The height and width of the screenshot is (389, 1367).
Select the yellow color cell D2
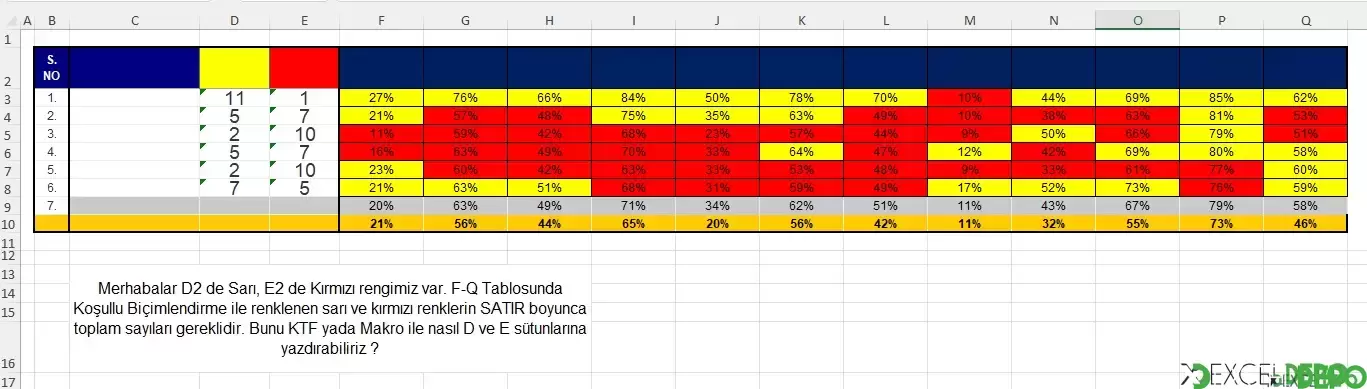[x=234, y=68]
